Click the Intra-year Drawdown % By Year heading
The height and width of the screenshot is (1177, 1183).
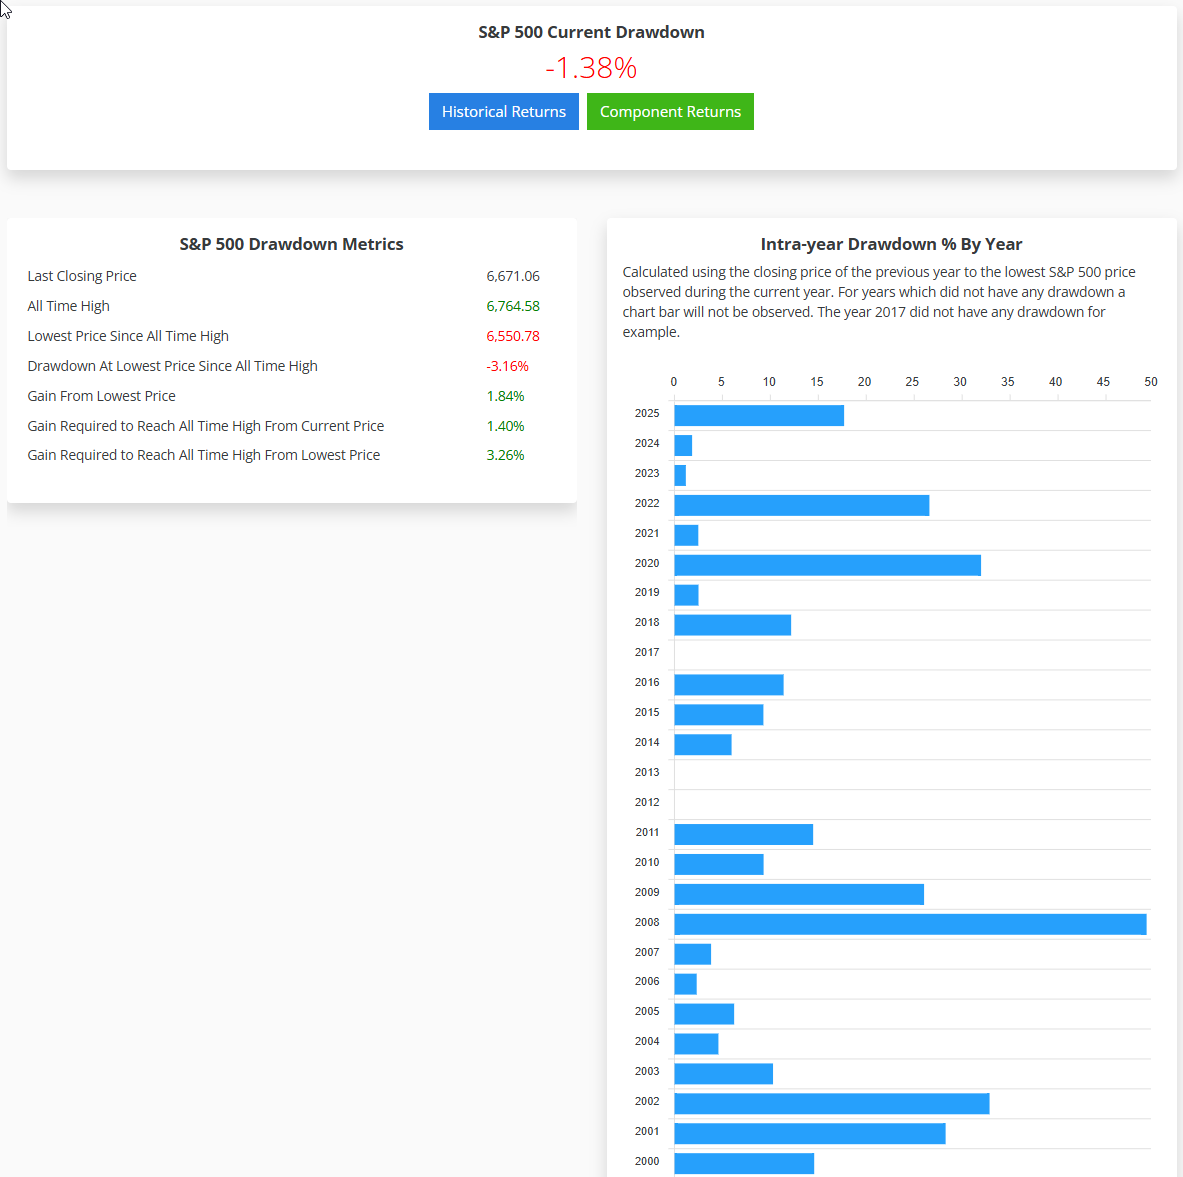point(891,244)
